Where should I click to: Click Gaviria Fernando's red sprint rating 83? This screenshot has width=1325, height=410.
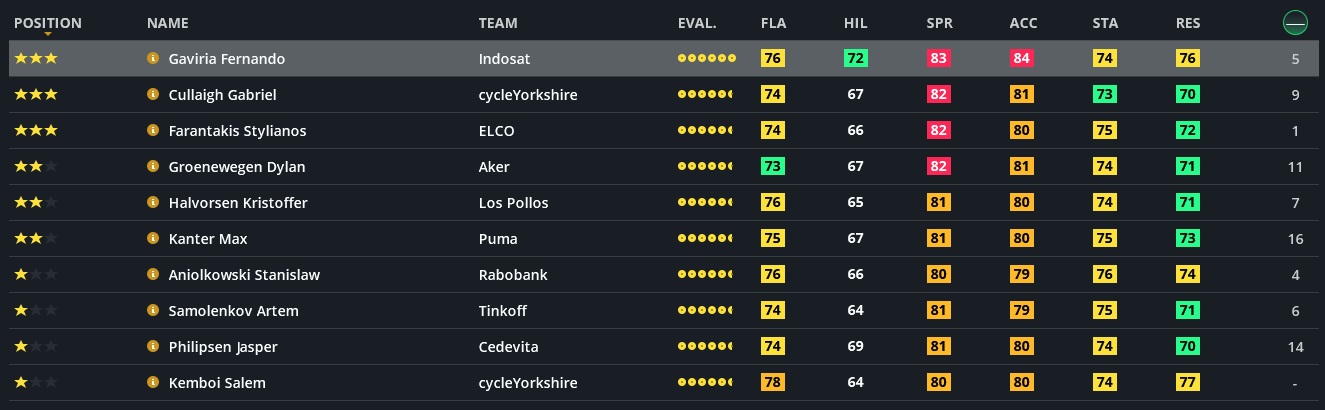pyautogui.click(x=938, y=59)
